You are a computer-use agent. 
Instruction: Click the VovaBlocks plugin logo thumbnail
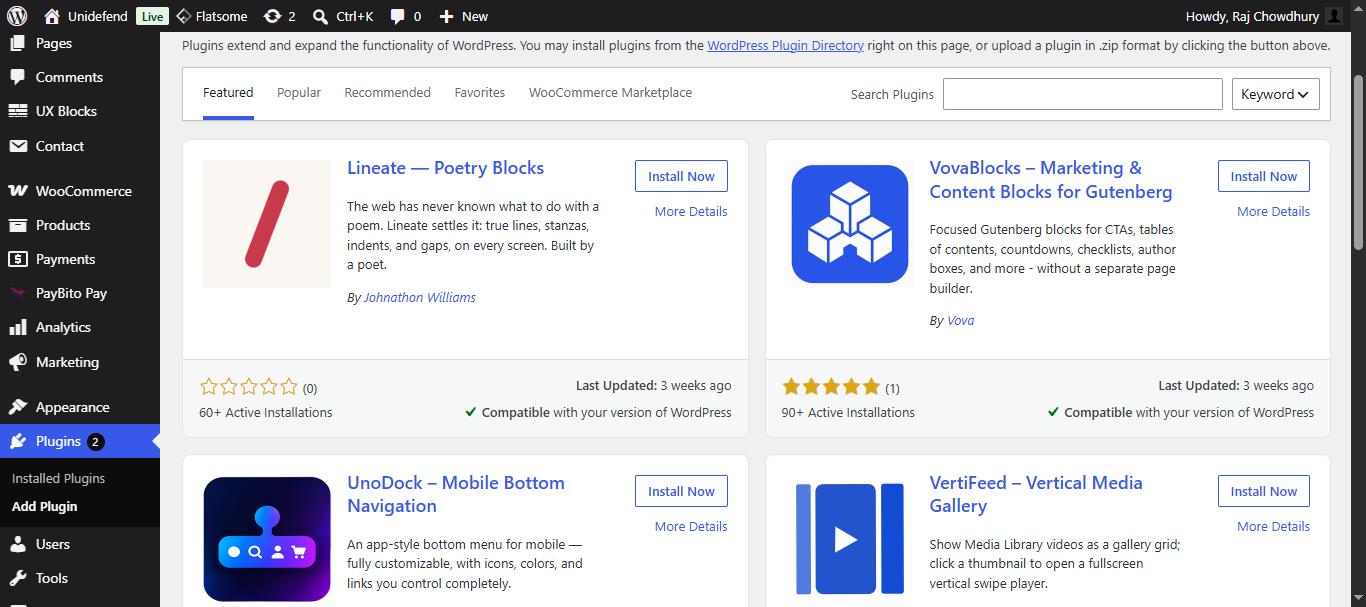click(850, 224)
